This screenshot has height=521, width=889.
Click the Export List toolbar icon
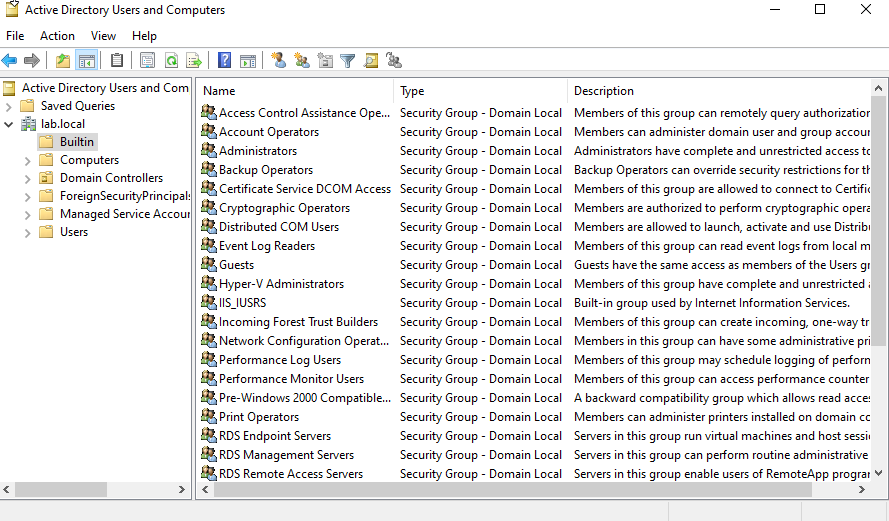click(x=194, y=60)
